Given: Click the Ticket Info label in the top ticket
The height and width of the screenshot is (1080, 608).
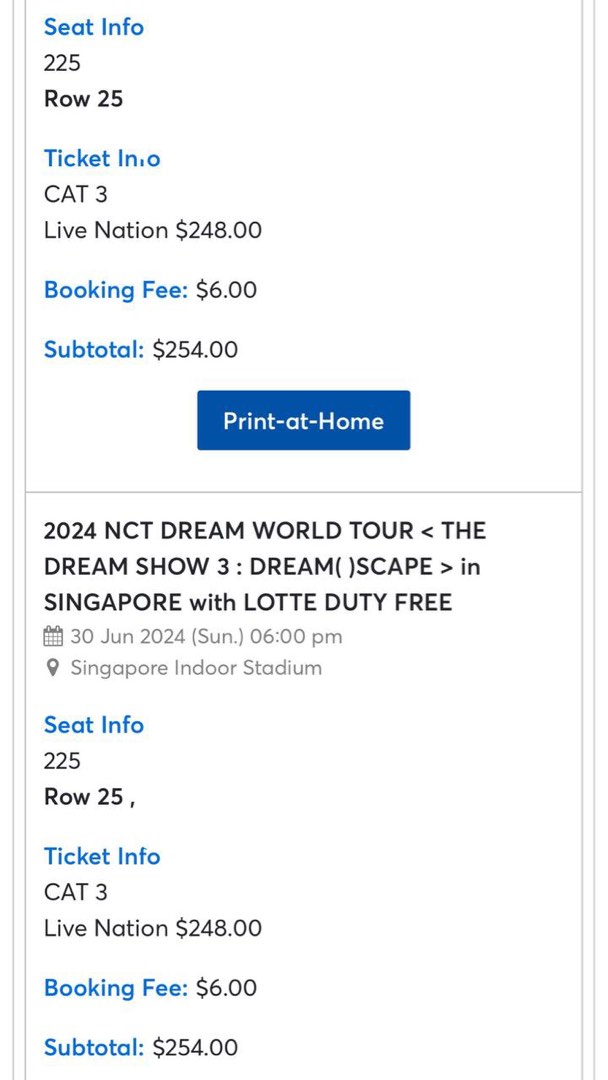Looking at the screenshot, I should 102,158.
